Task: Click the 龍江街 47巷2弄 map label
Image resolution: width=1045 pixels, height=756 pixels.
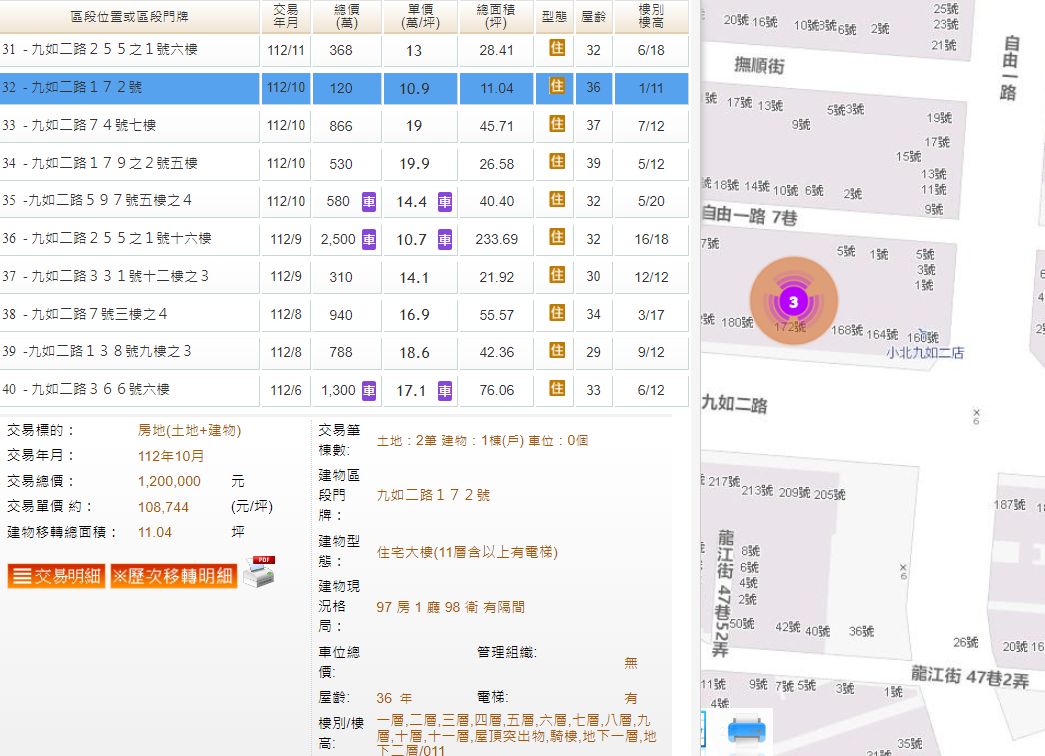Action: click(970, 677)
